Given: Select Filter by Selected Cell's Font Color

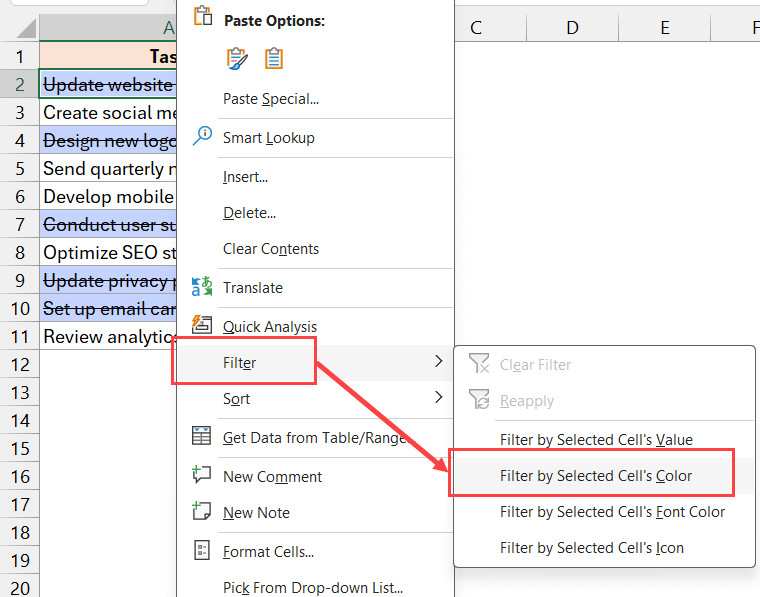Looking at the screenshot, I should pyautogui.click(x=612, y=512).
